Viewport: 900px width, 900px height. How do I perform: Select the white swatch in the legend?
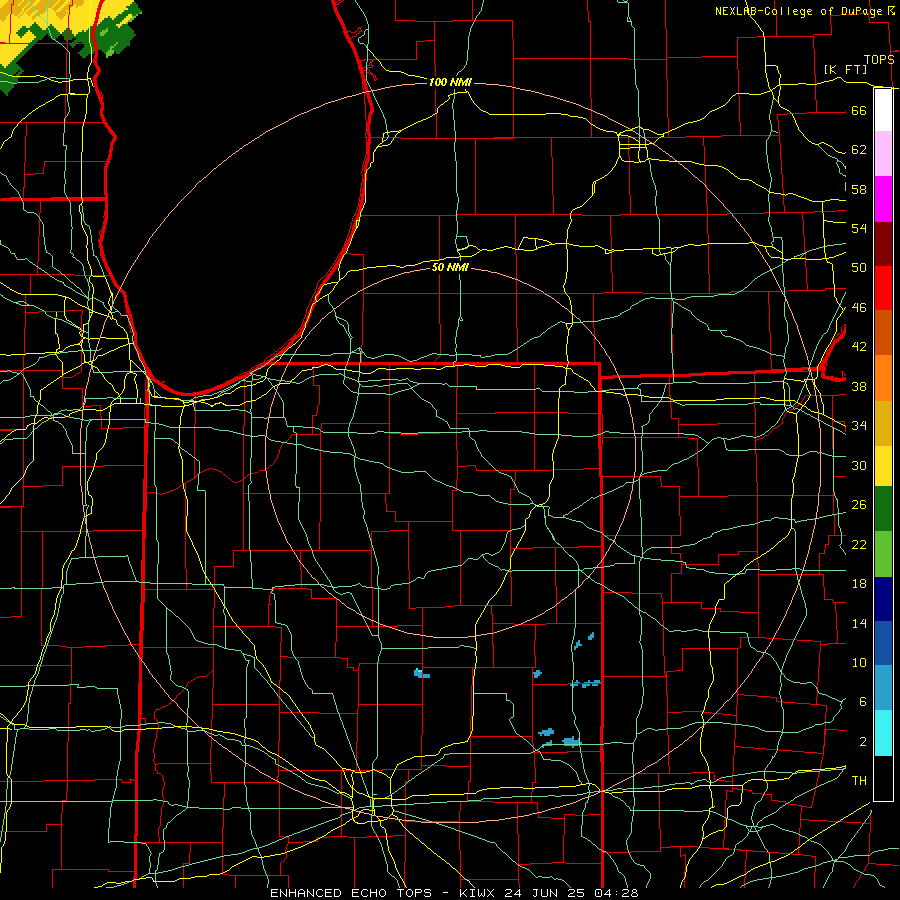point(883,110)
